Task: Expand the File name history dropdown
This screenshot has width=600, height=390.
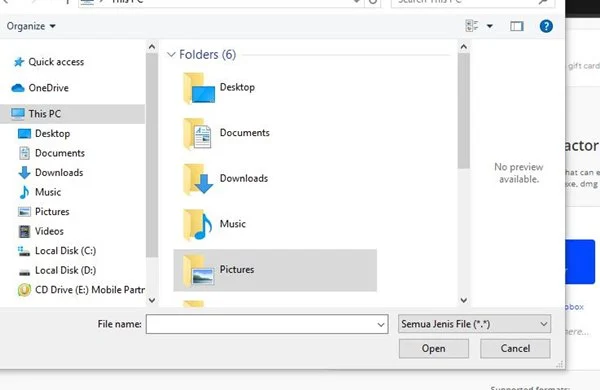Action: pyautogui.click(x=381, y=325)
